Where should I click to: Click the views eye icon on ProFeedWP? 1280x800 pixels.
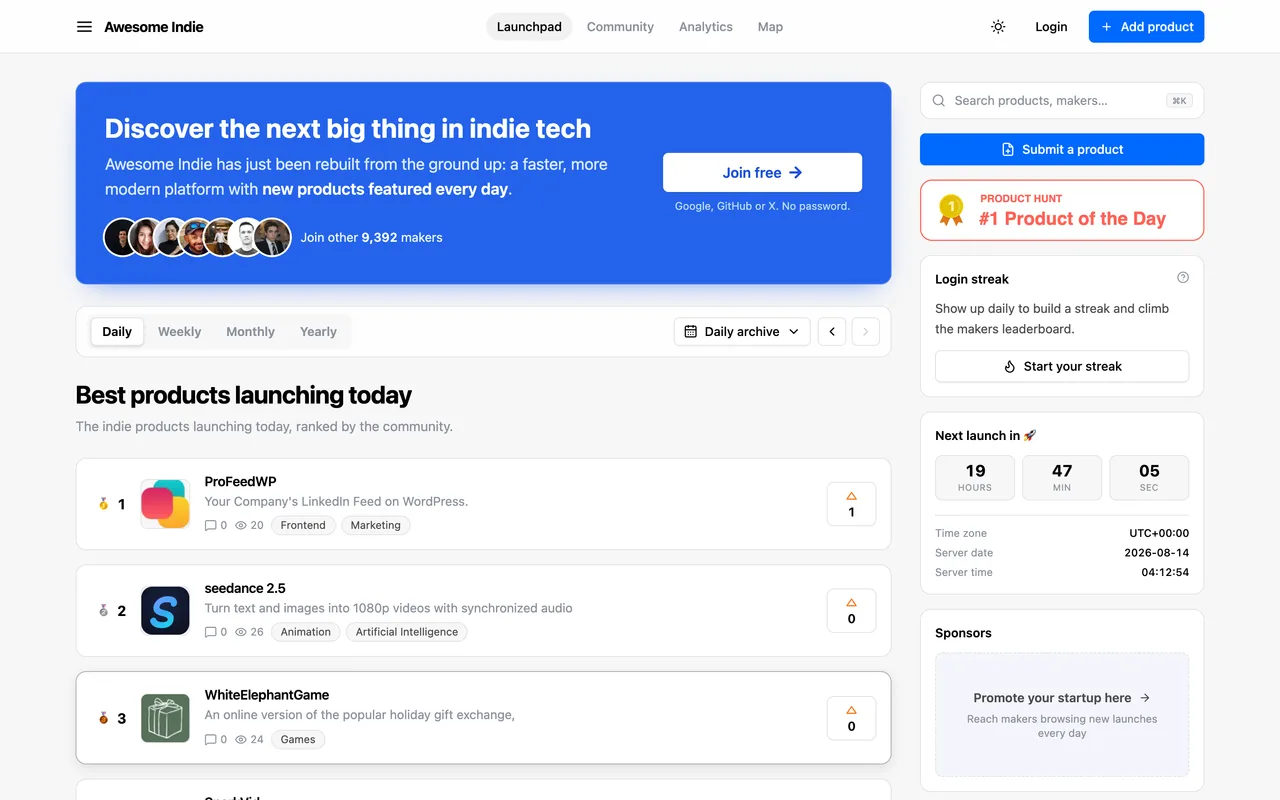pos(241,525)
